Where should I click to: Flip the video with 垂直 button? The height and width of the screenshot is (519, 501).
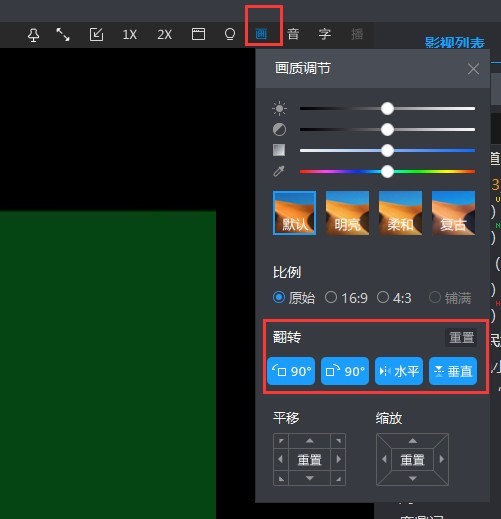click(x=453, y=371)
